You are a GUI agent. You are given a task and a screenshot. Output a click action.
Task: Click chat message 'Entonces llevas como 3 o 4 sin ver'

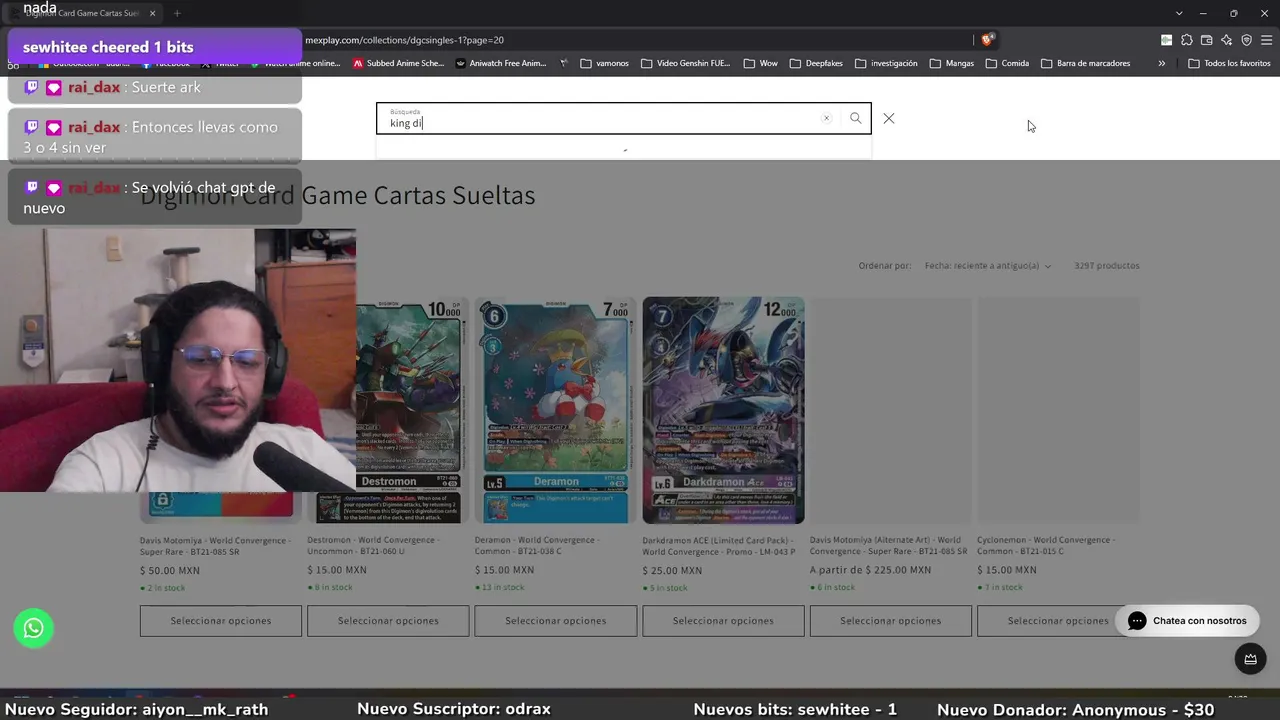[154, 137]
